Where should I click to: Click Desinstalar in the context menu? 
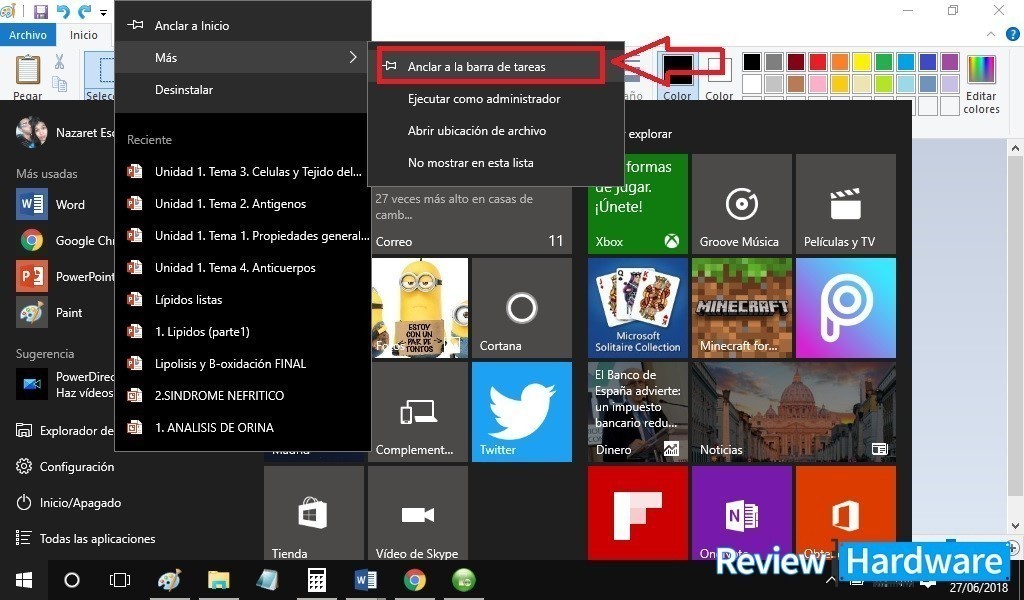[183, 90]
